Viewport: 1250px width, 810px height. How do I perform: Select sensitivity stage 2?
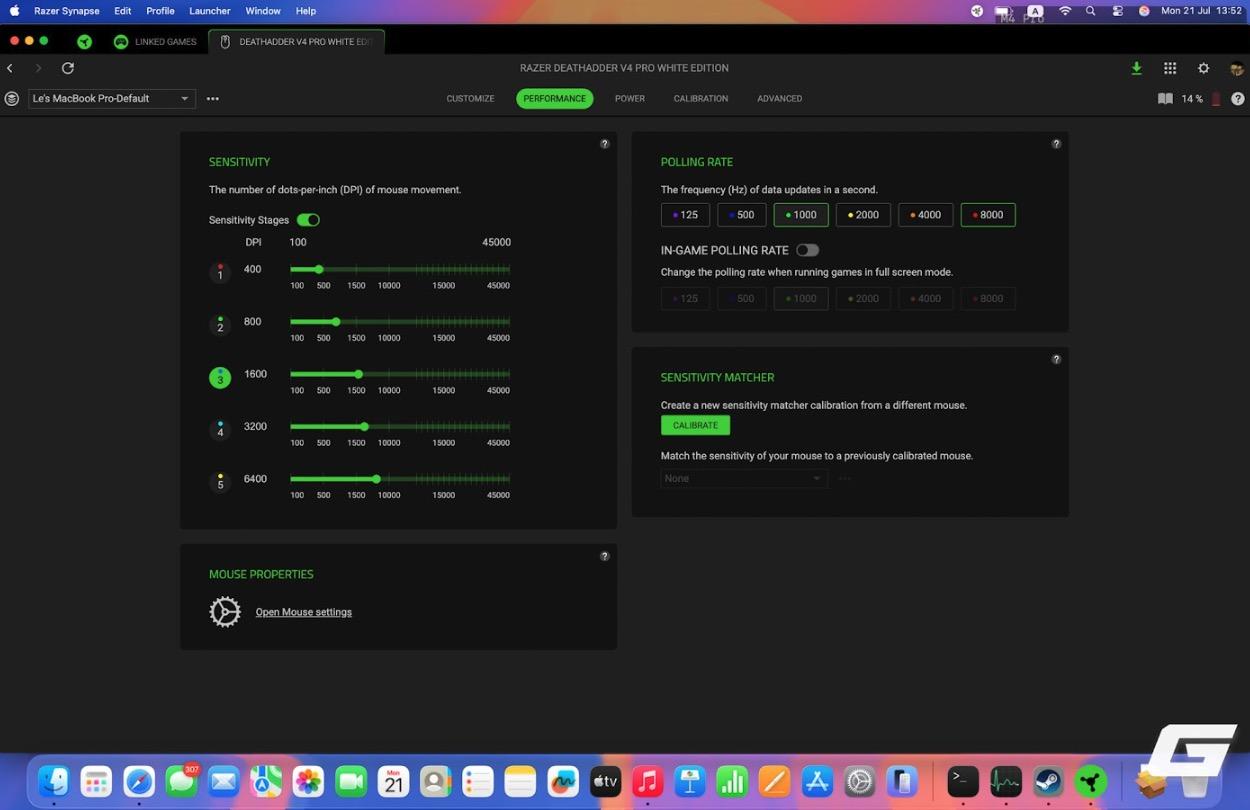220,325
